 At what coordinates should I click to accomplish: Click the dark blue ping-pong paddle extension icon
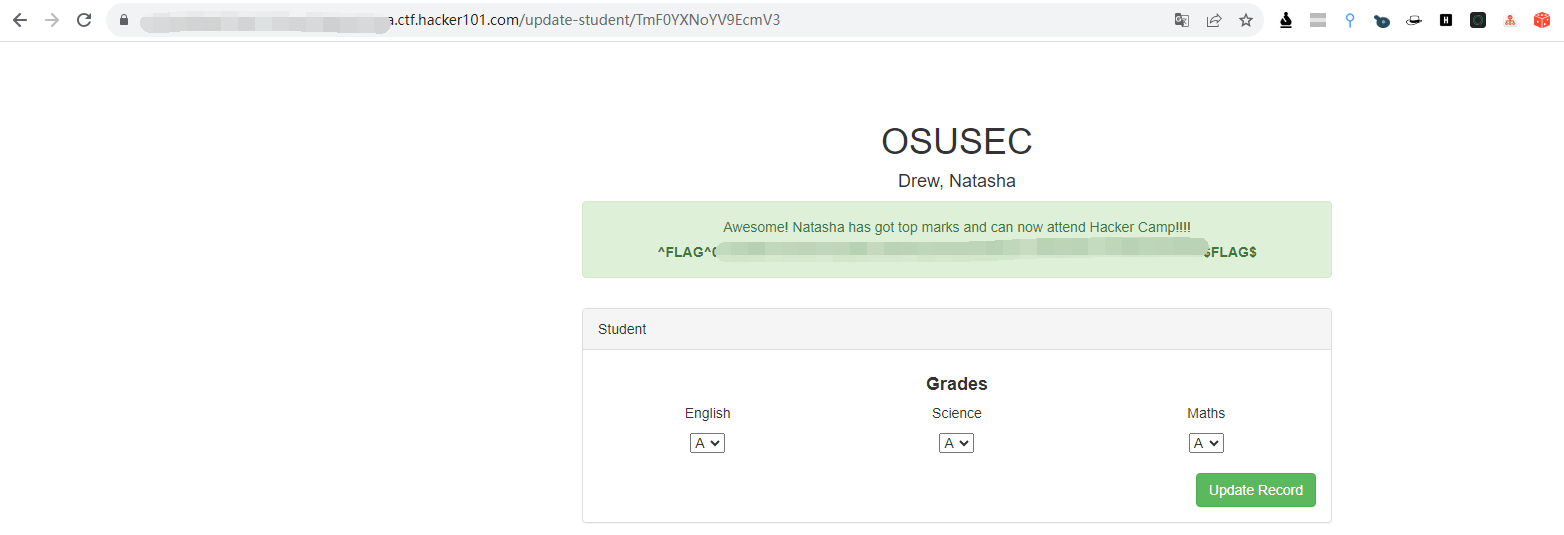click(x=1382, y=20)
